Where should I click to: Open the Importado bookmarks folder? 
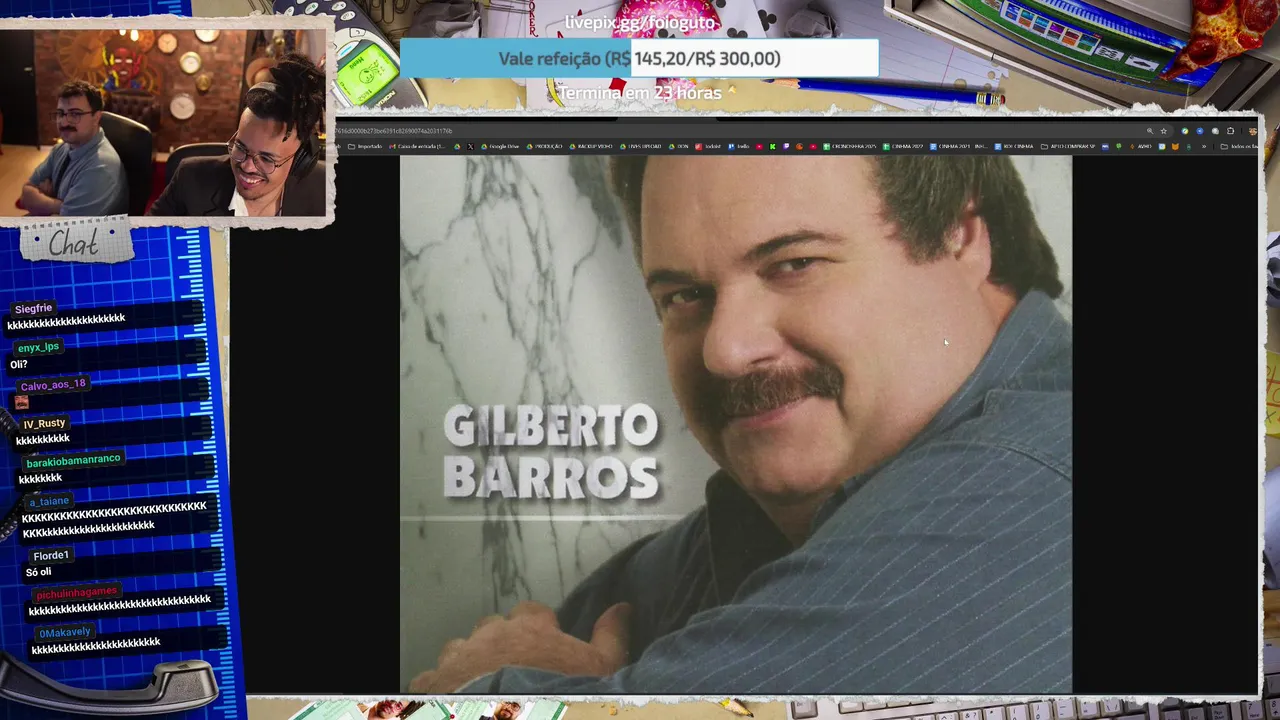[364, 146]
